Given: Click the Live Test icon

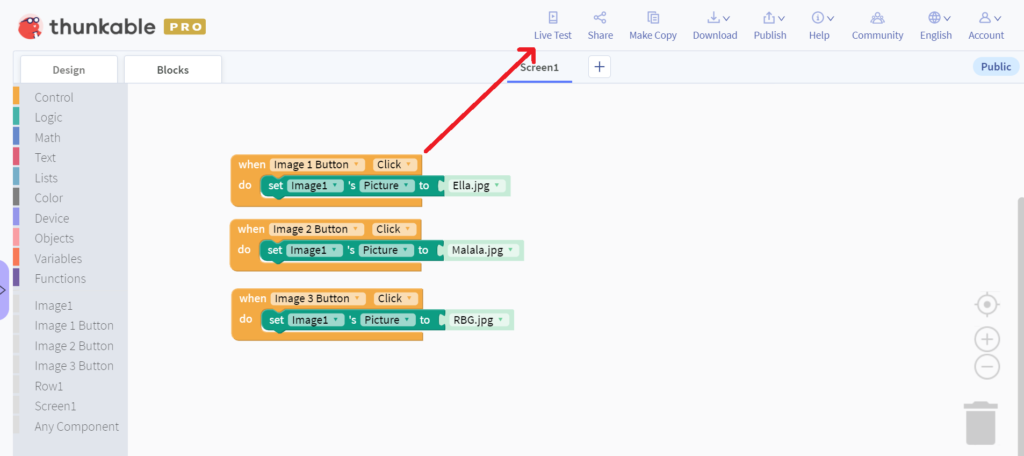Looking at the screenshot, I should 552,18.
